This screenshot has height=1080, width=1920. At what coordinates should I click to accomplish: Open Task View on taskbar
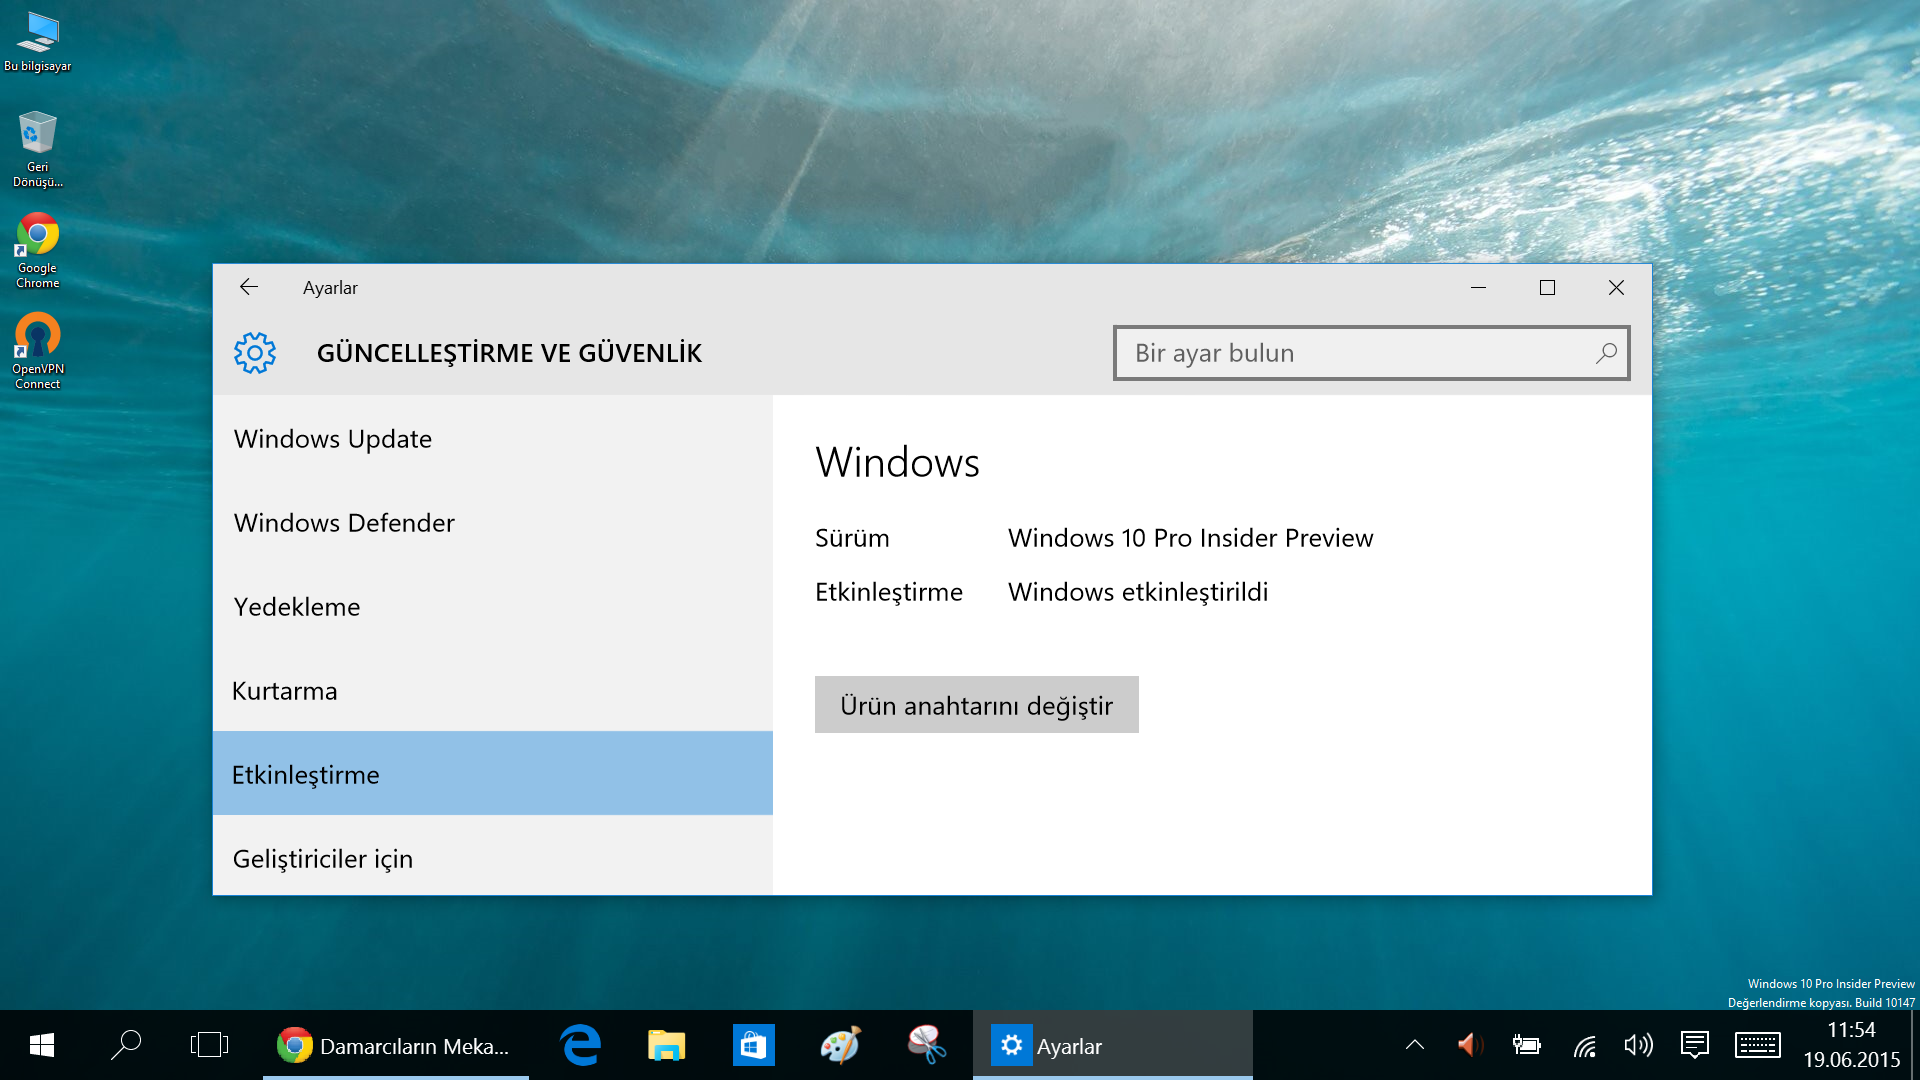tap(209, 1045)
